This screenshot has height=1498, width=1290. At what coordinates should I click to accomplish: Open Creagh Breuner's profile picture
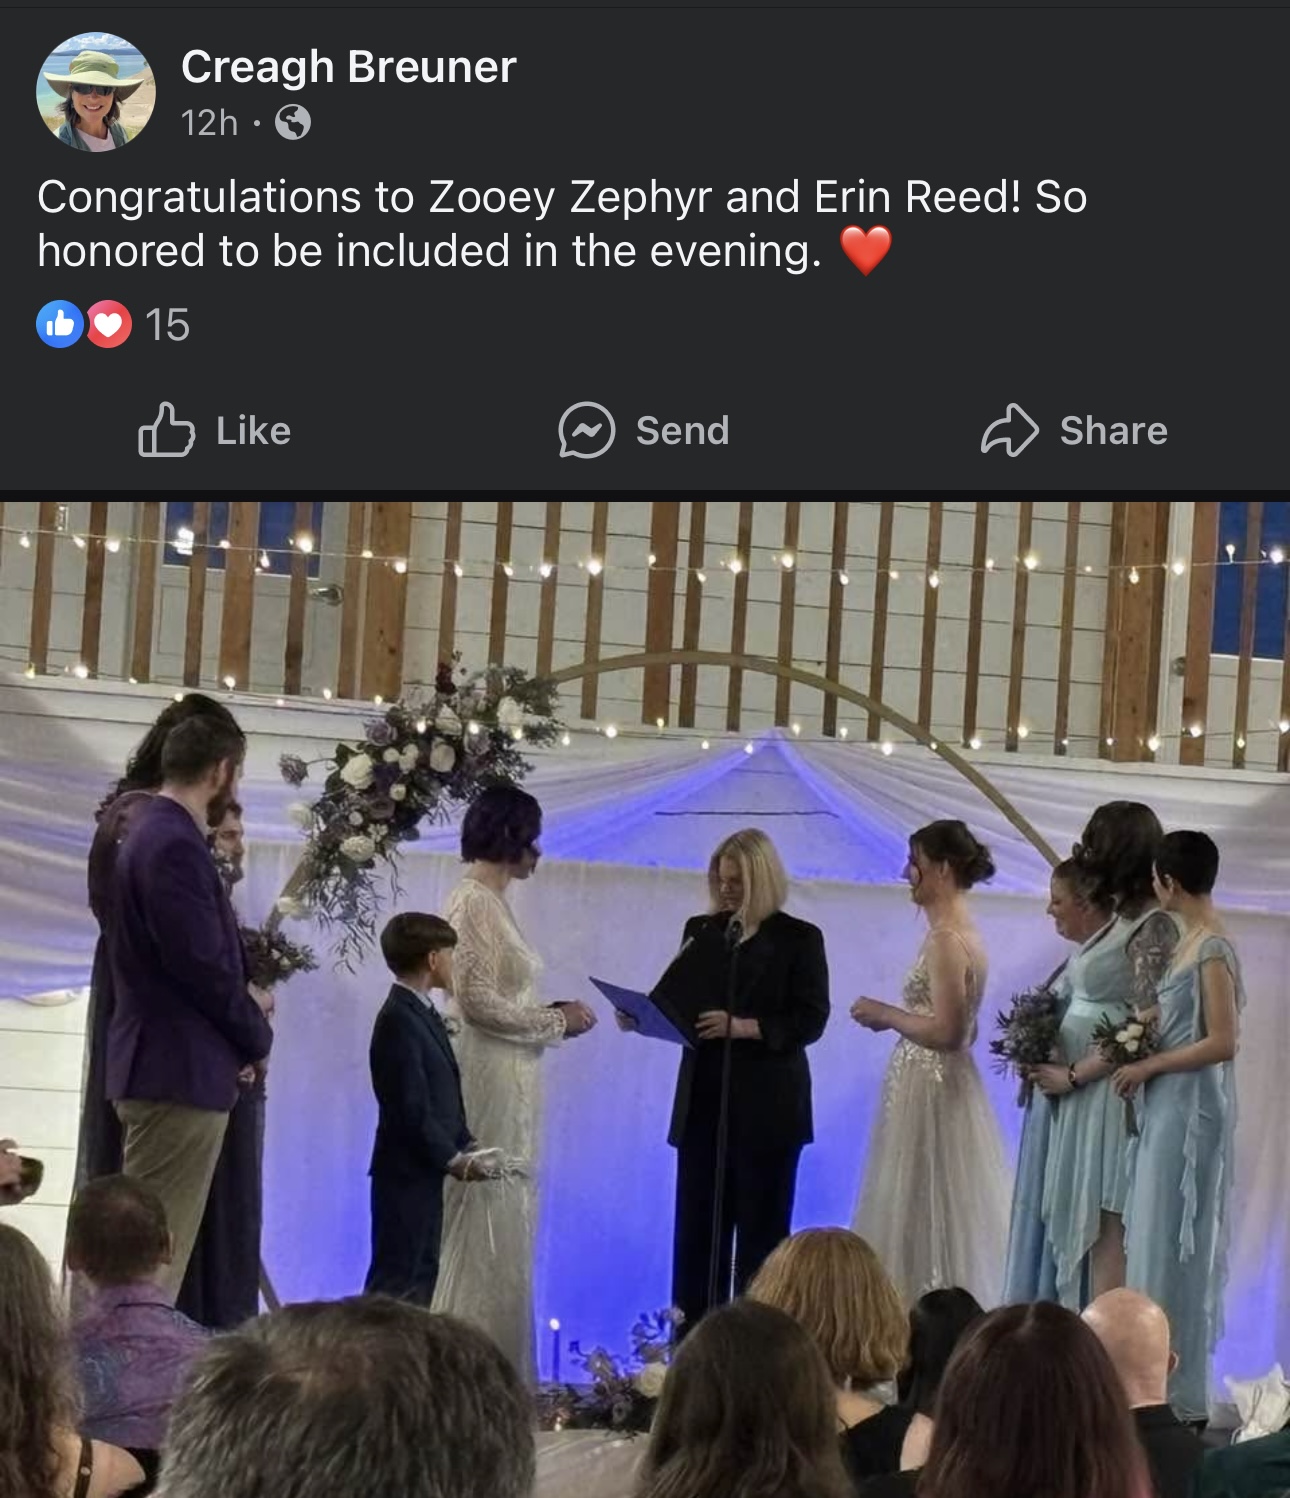click(x=96, y=92)
